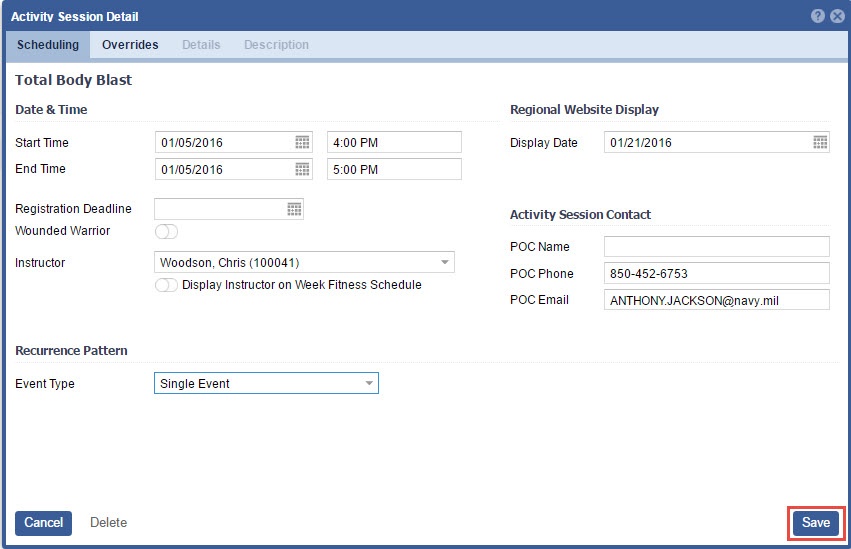This screenshot has width=851, height=549.
Task: Open the Registration Deadline calendar picker
Action: 294,209
